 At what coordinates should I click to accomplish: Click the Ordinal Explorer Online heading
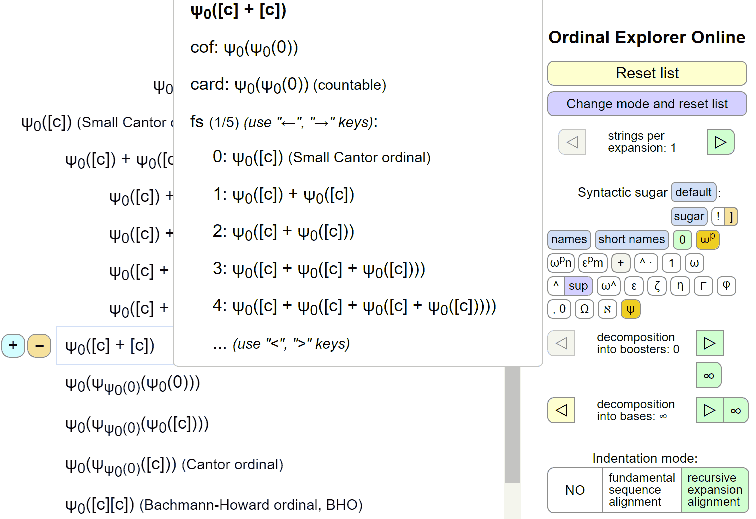pos(647,37)
